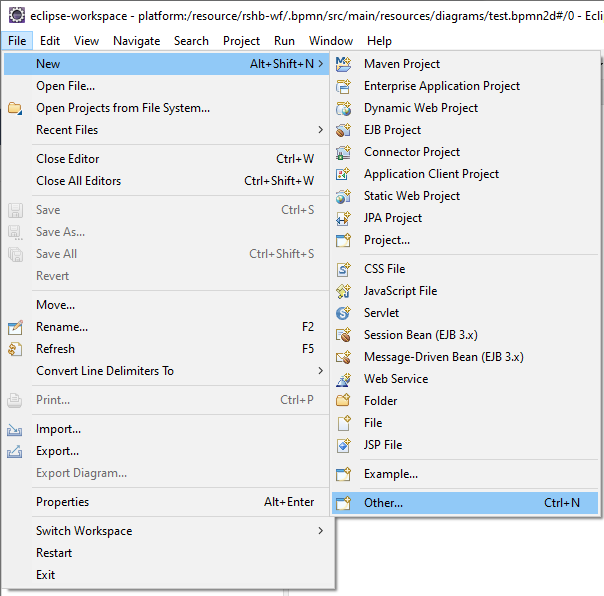The height and width of the screenshot is (596, 604).
Task: Click the Enterprise Application Project icon
Action: (343, 86)
